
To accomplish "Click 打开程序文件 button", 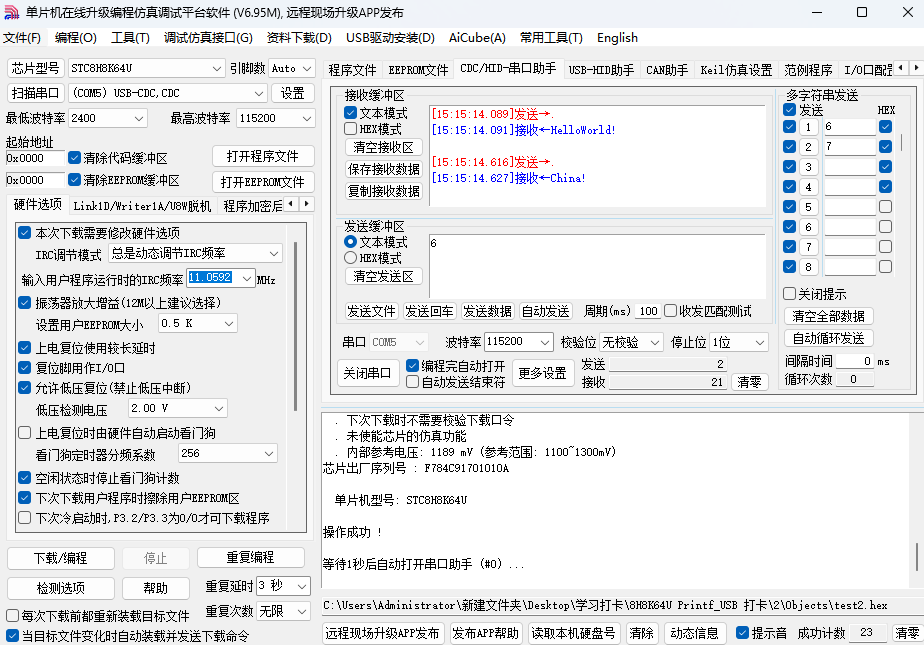I will click(263, 156).
